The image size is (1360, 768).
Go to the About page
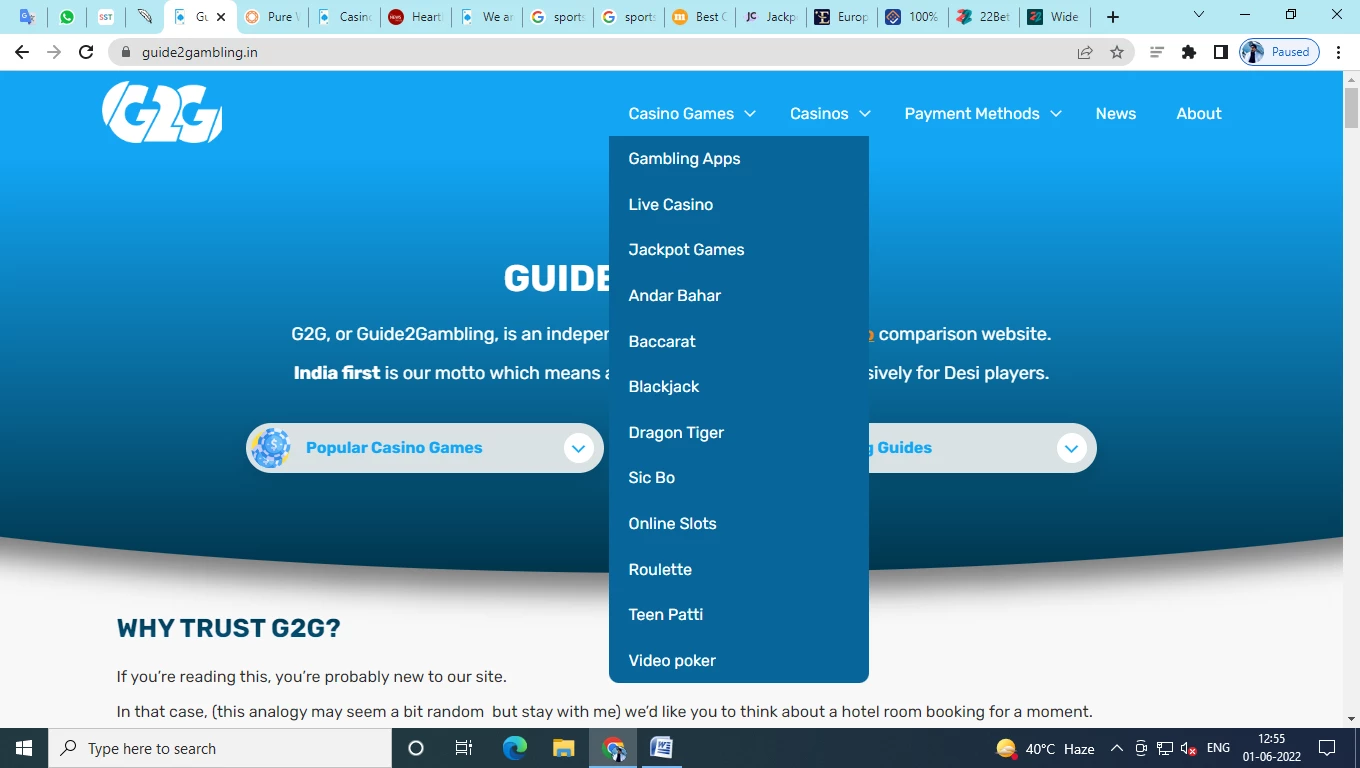(x=1198, y=114)
